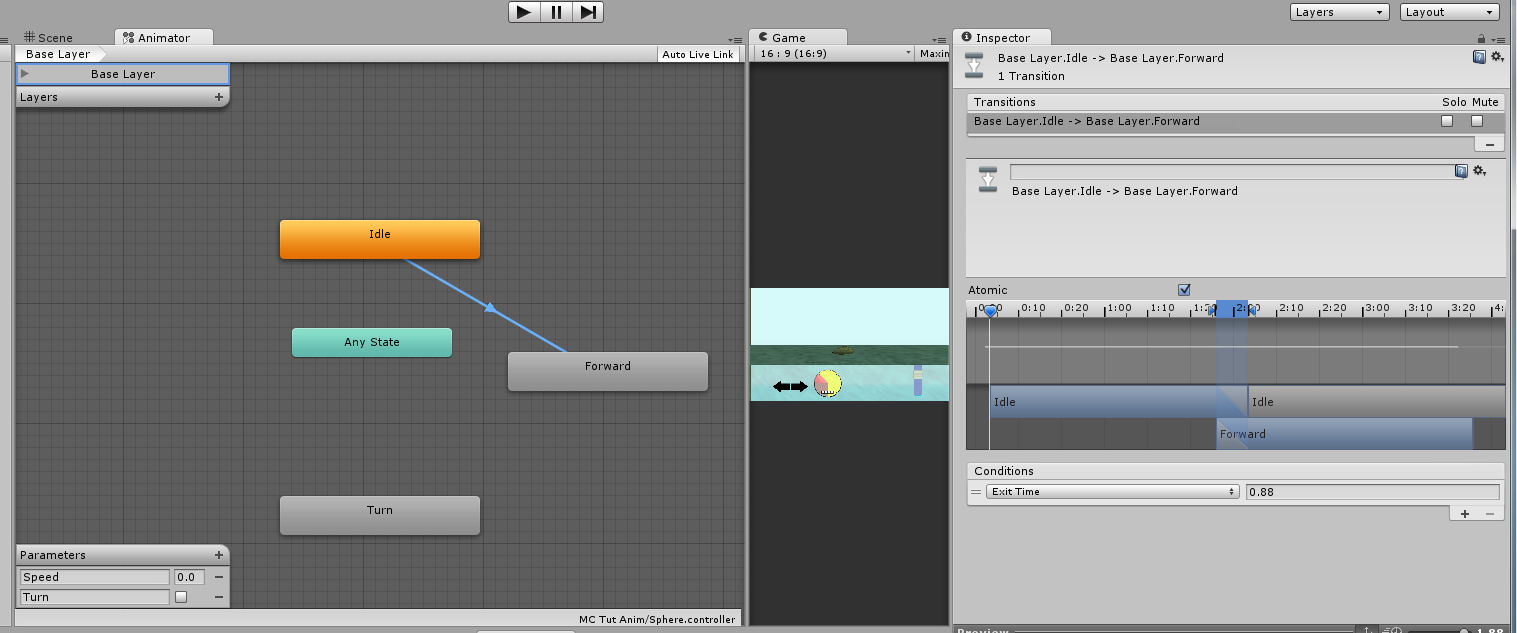
Task: Click the Play button in top toolbar
Action: [x=524, y=12]
